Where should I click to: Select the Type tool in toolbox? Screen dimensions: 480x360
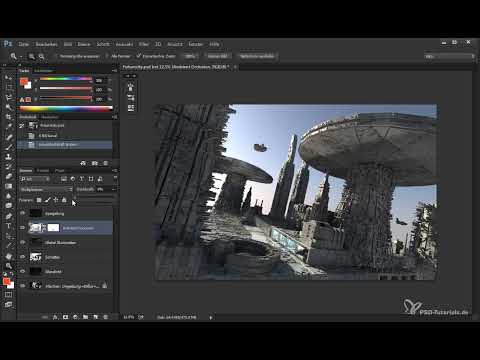8,226
